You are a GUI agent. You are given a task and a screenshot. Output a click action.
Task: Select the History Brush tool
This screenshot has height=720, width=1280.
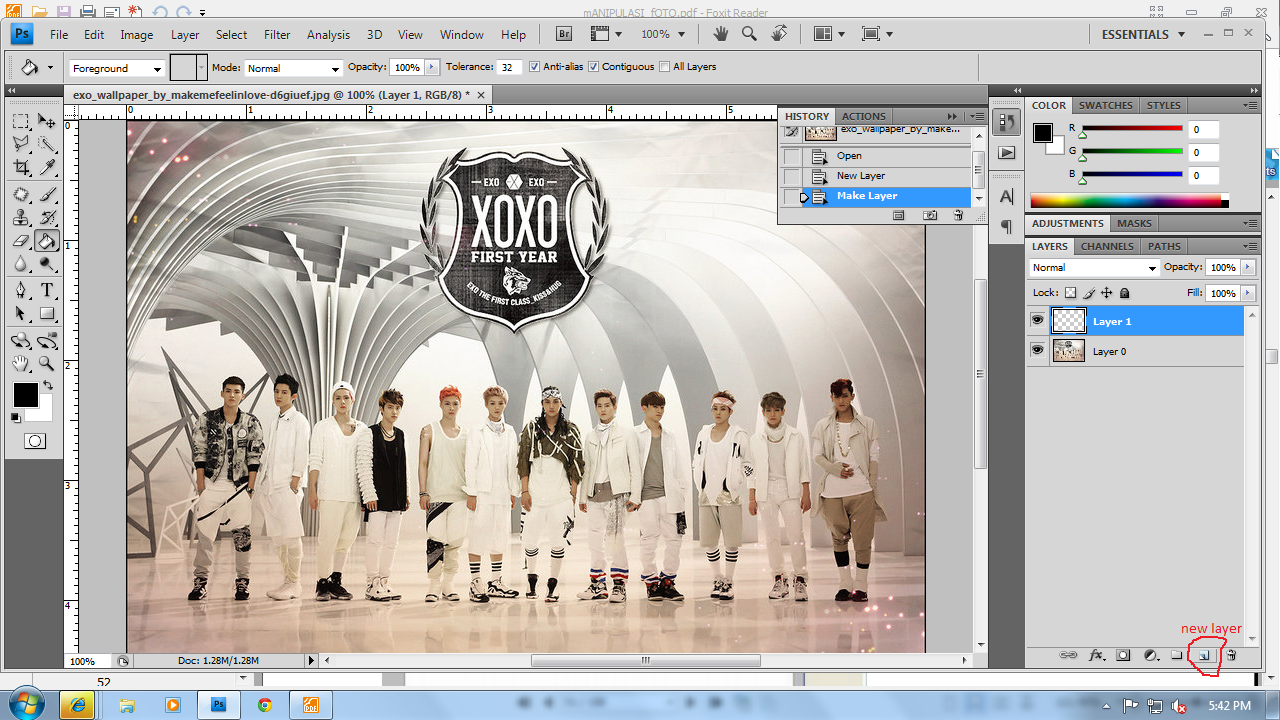[x=47, y=217]
